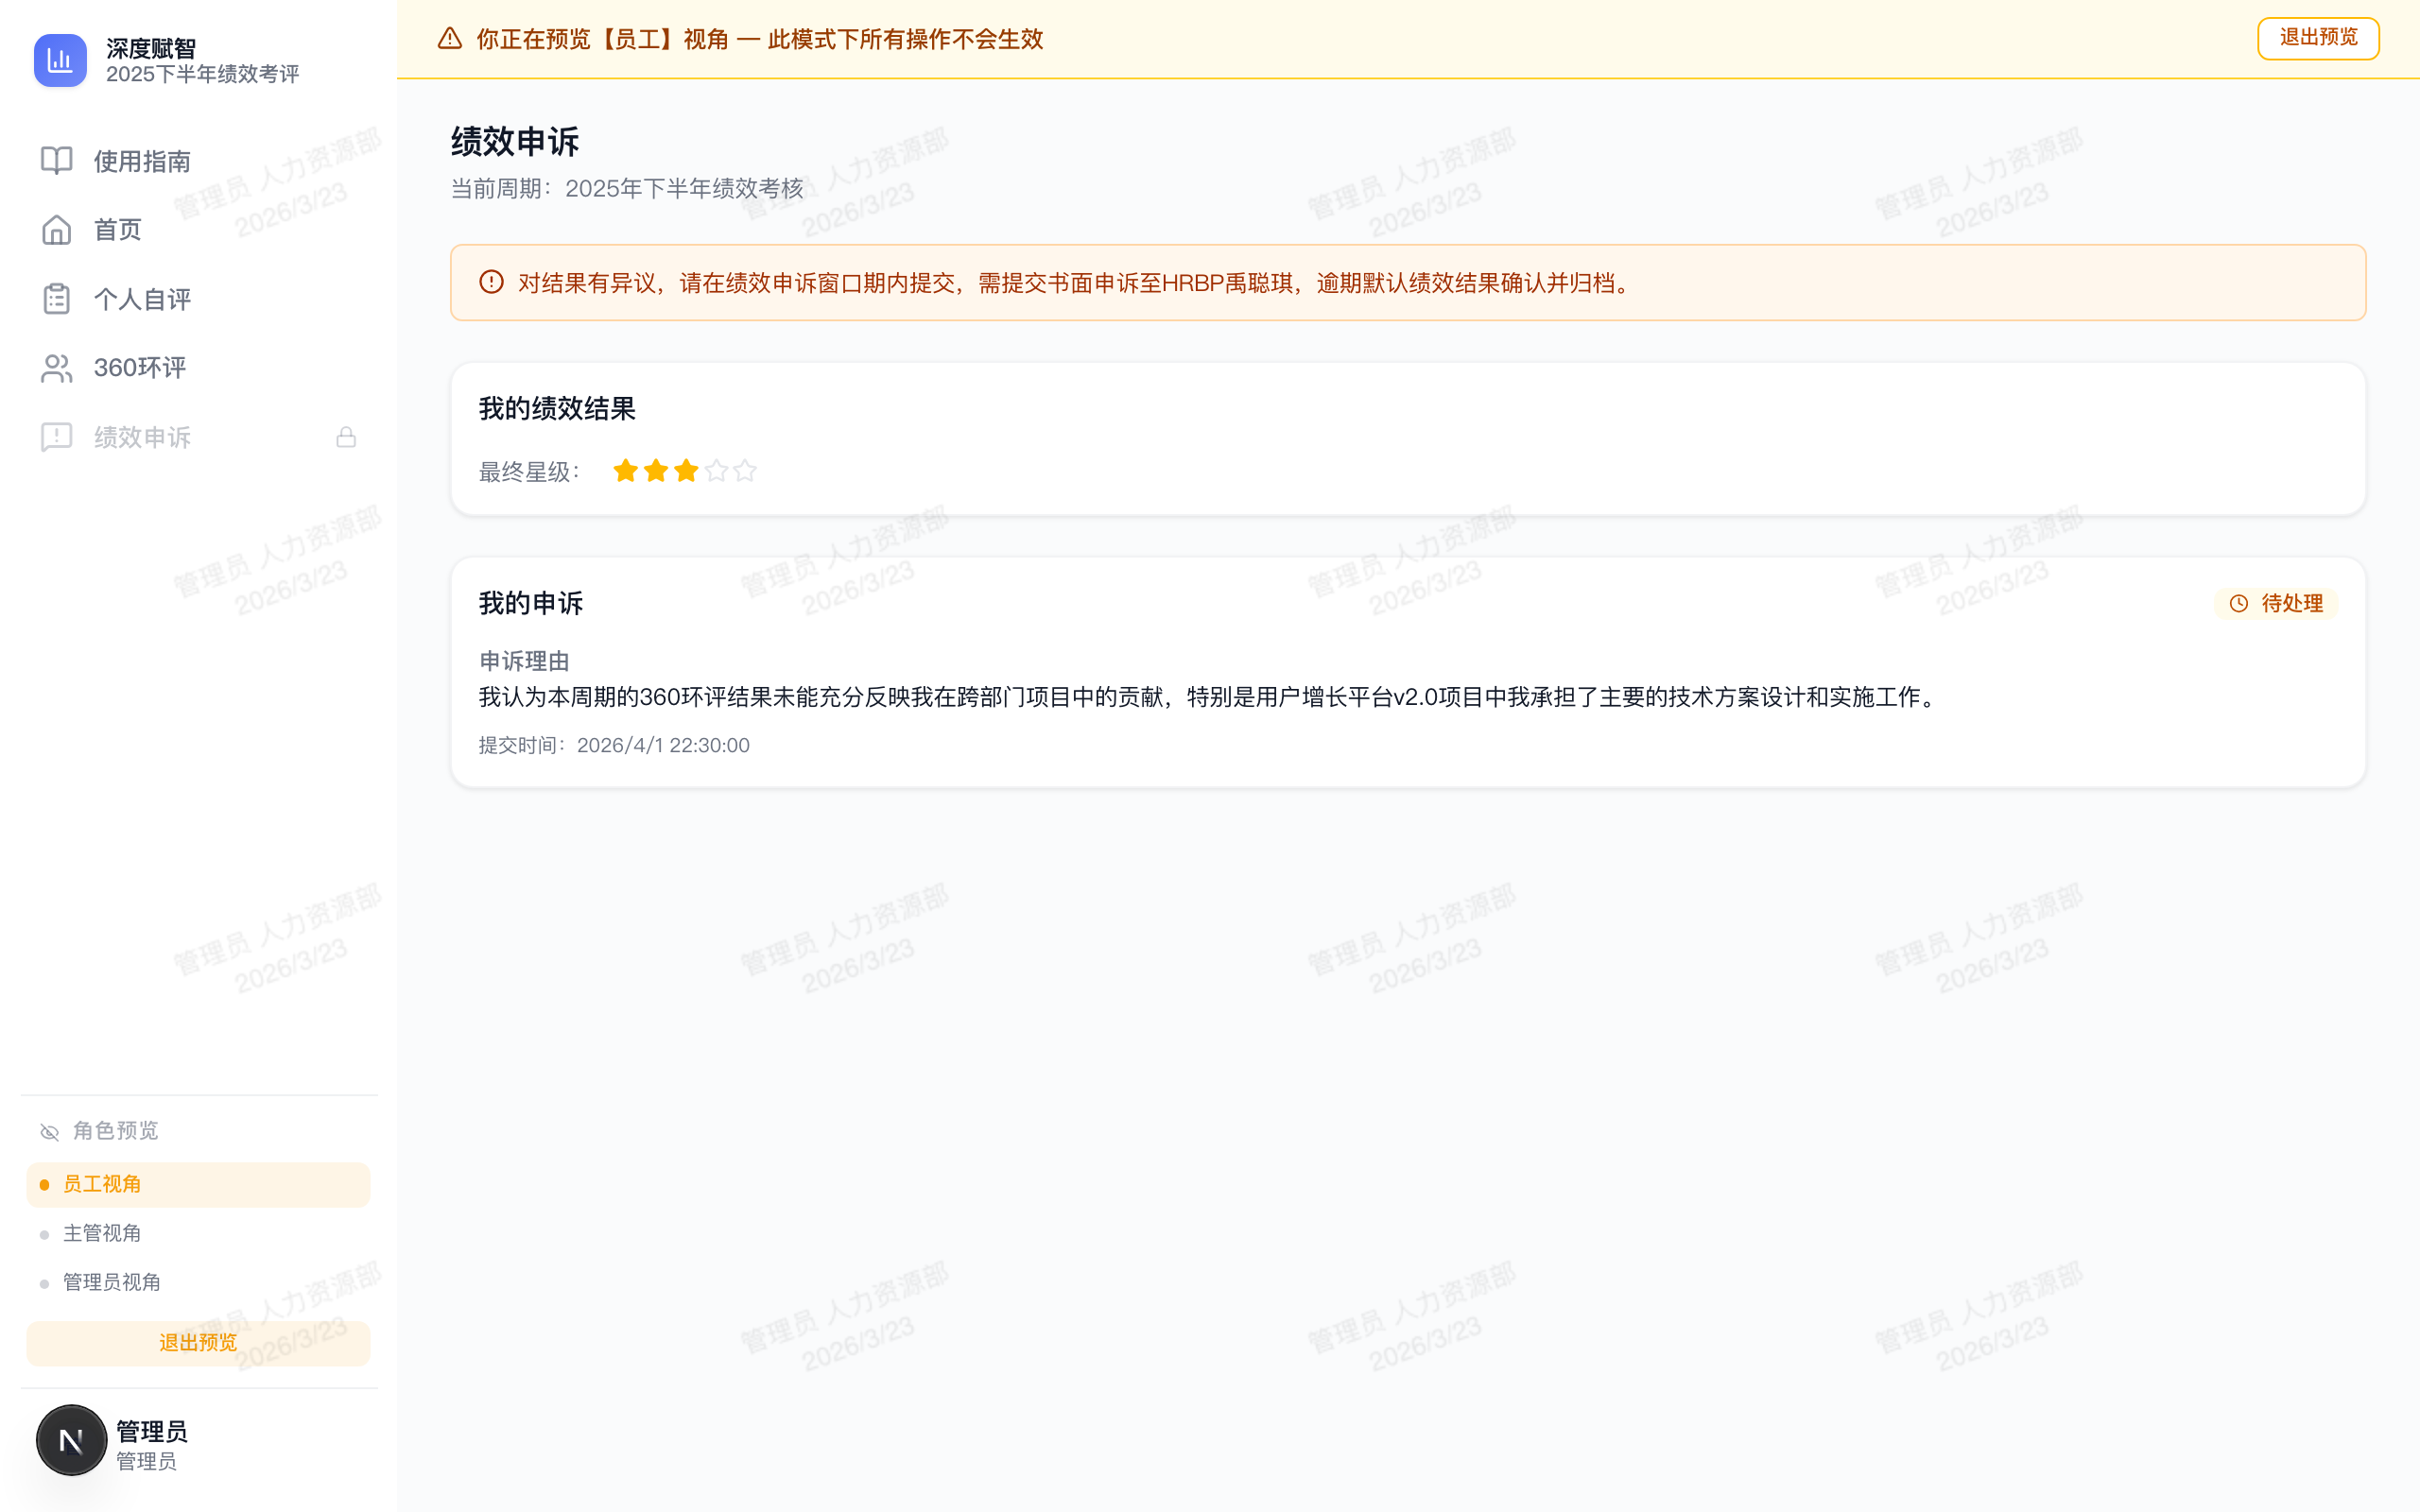The height and width of the screenshot is (1512, 2420).
Task: Open the app logo bar chart icon
Action: coord(60,60)
